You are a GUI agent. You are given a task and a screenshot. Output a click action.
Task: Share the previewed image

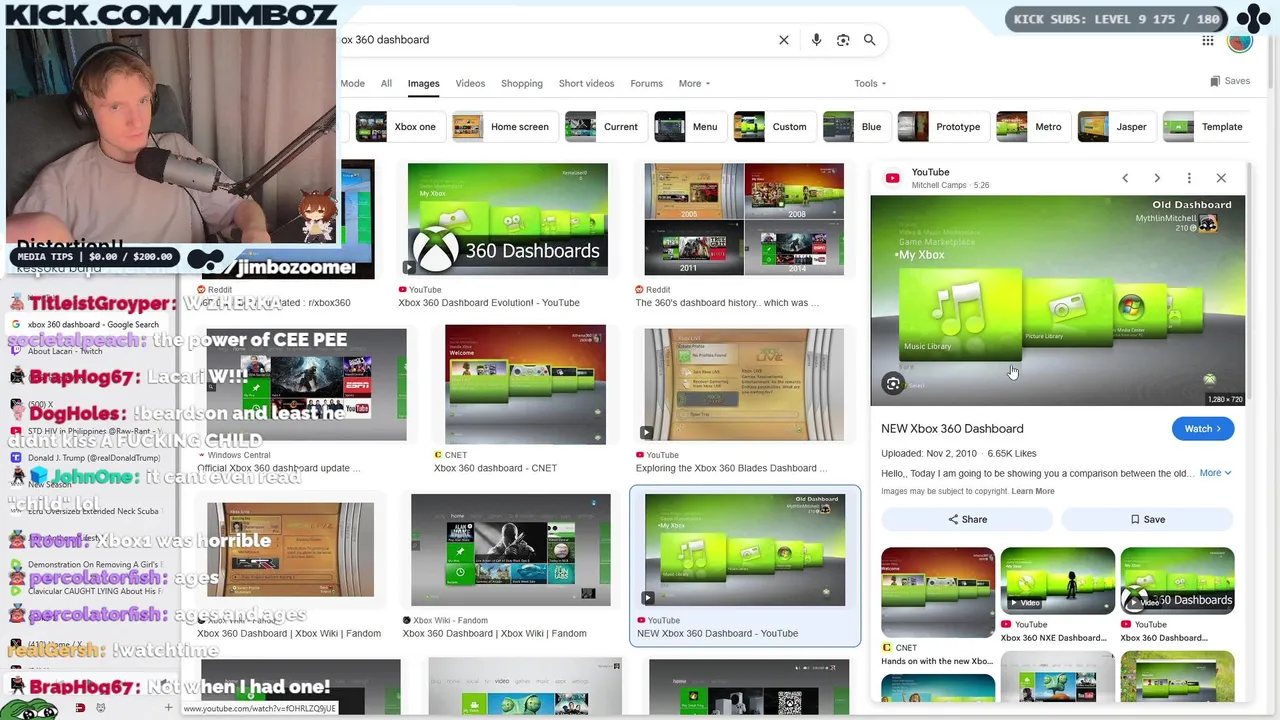coord(967,519)
